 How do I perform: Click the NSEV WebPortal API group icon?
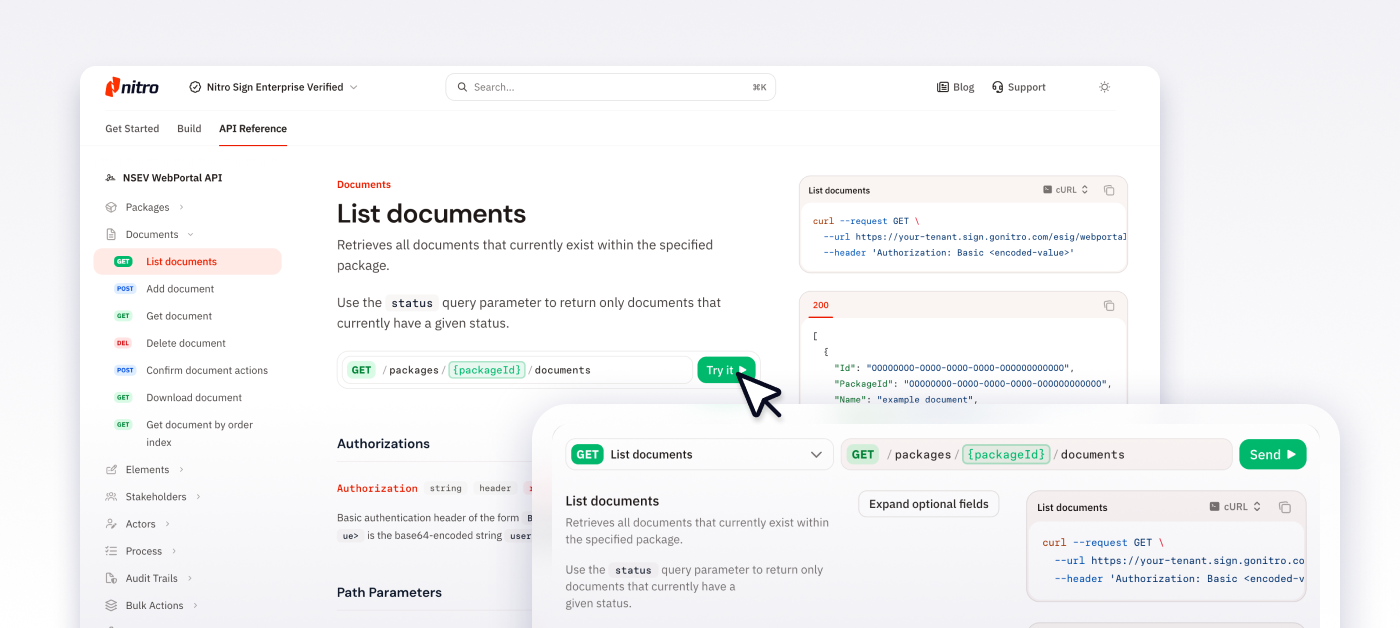111,178
